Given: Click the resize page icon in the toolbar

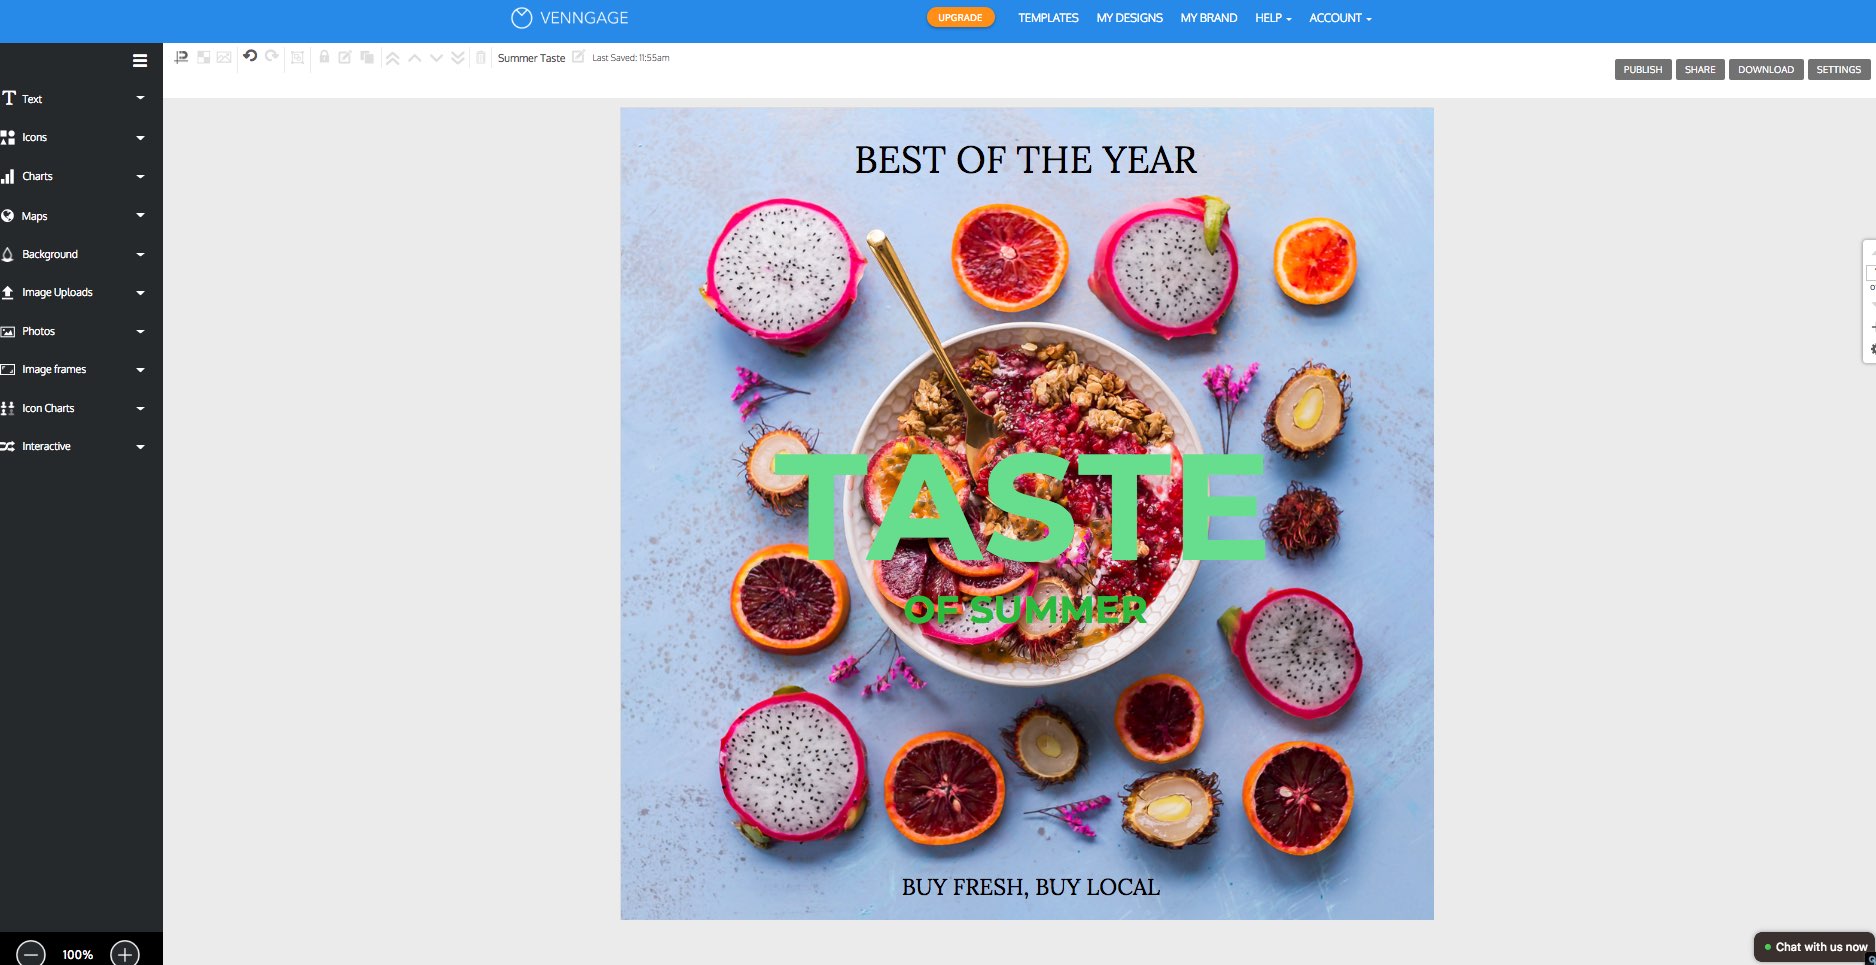Looking at the screenshot, I should (x=297, y=58).
